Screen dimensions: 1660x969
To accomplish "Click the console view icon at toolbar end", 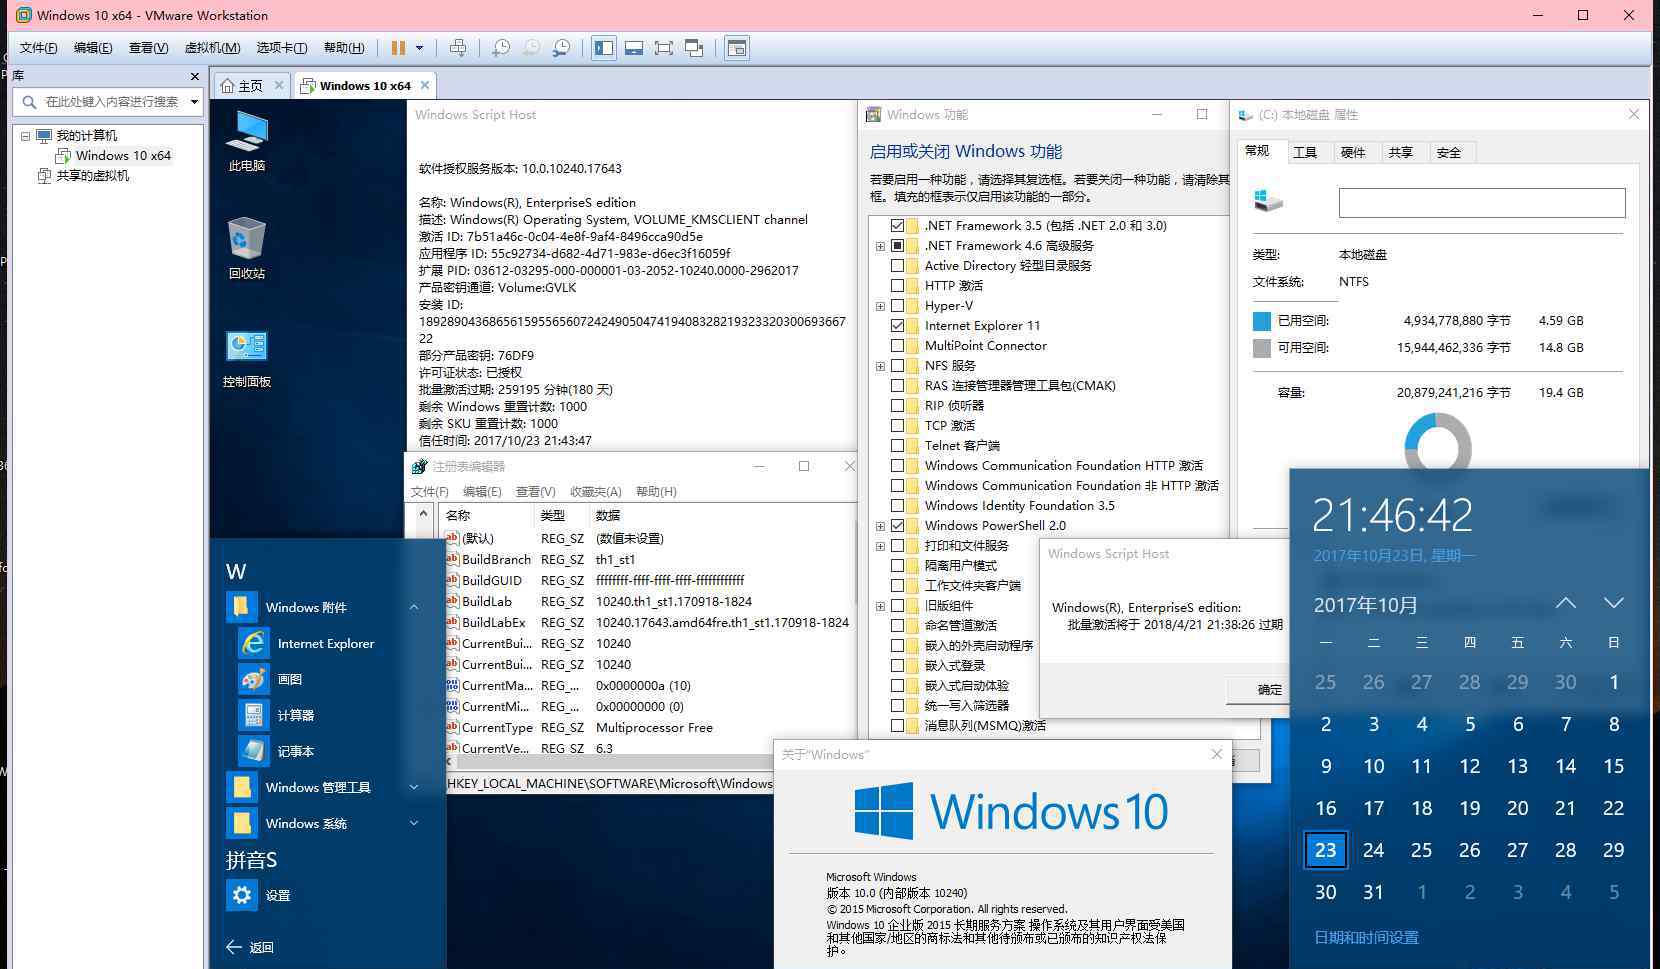I will 737,48.
